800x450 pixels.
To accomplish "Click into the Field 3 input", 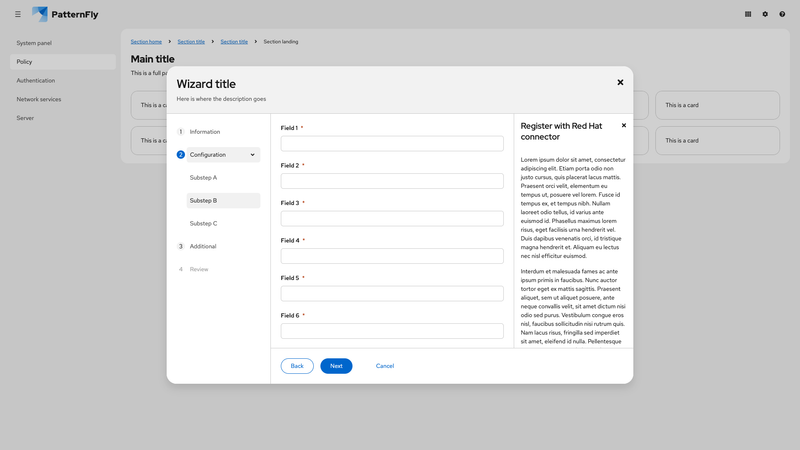I will 392,218.
